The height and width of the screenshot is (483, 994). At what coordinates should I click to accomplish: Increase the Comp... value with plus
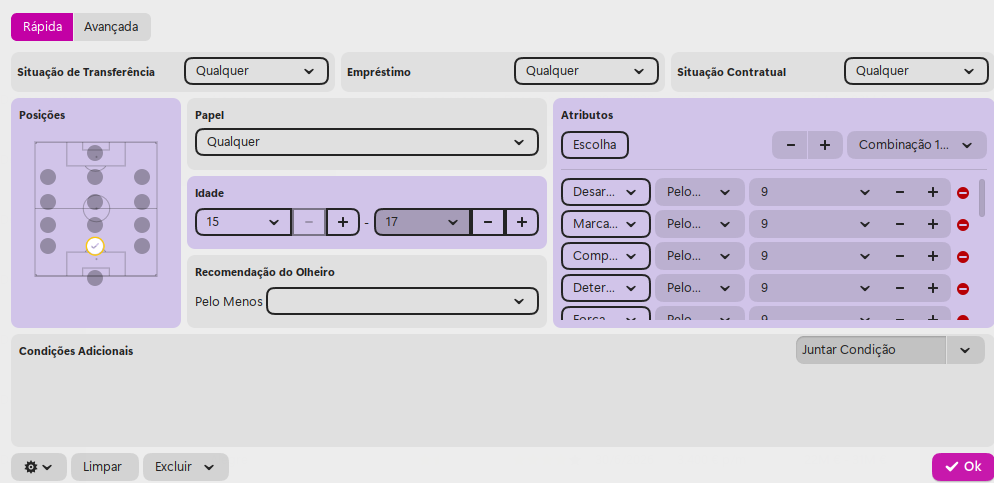pos(933,255)
